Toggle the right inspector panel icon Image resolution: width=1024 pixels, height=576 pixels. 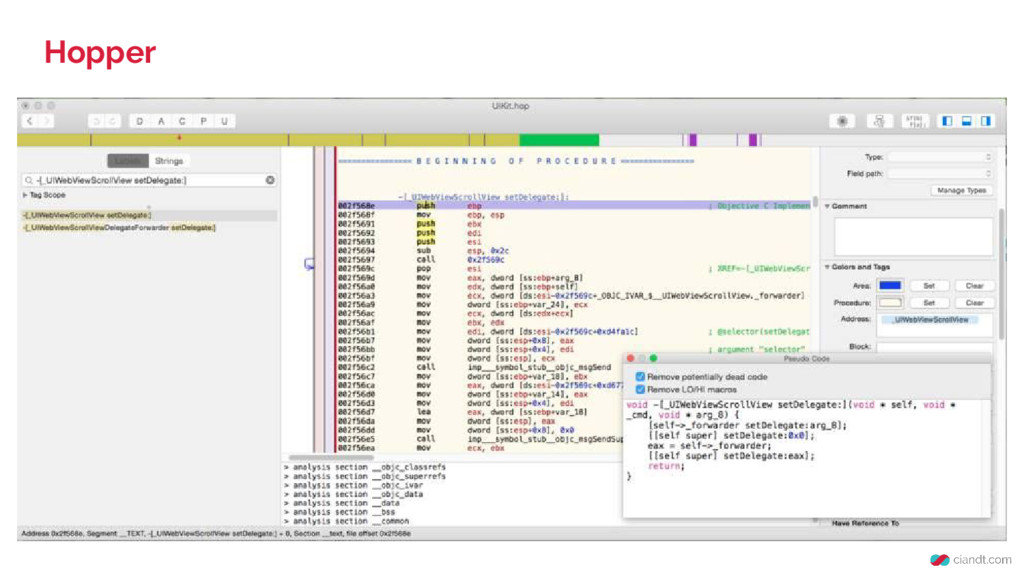click(986, 121)
